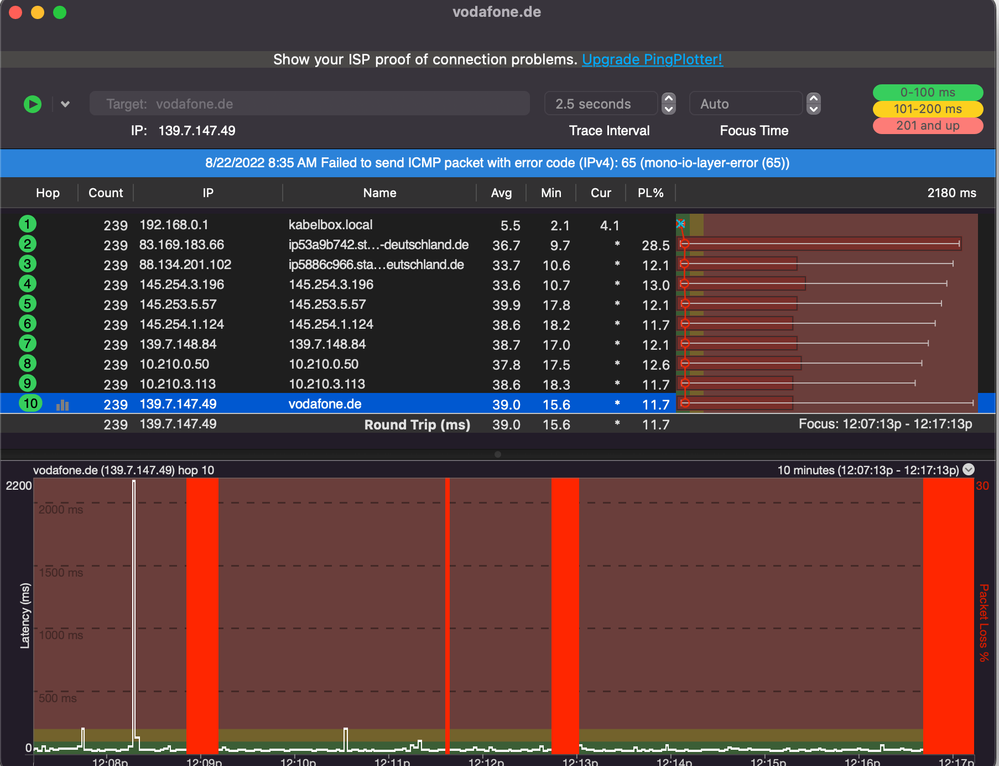This screenshot has width=999, height=766.
Task: Sort by the IP column header
Action: tap(208, 193)
